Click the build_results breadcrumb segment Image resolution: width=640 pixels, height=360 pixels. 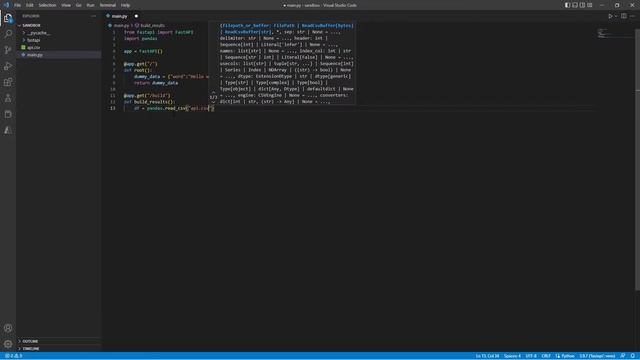(152, 25)
